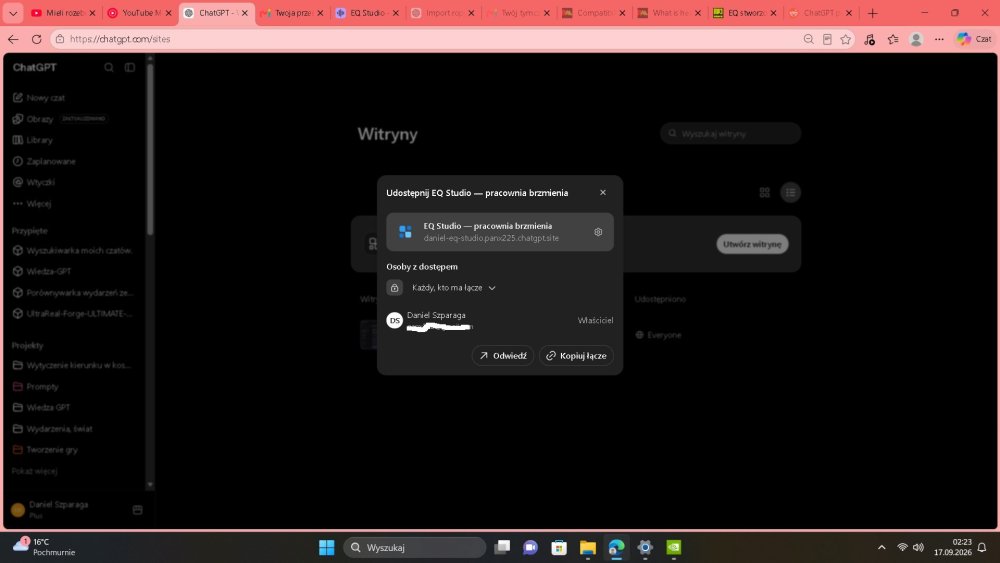Show hidden system tray icons
This screenshot has width=1000, height=563.
(x=881, y=547)
